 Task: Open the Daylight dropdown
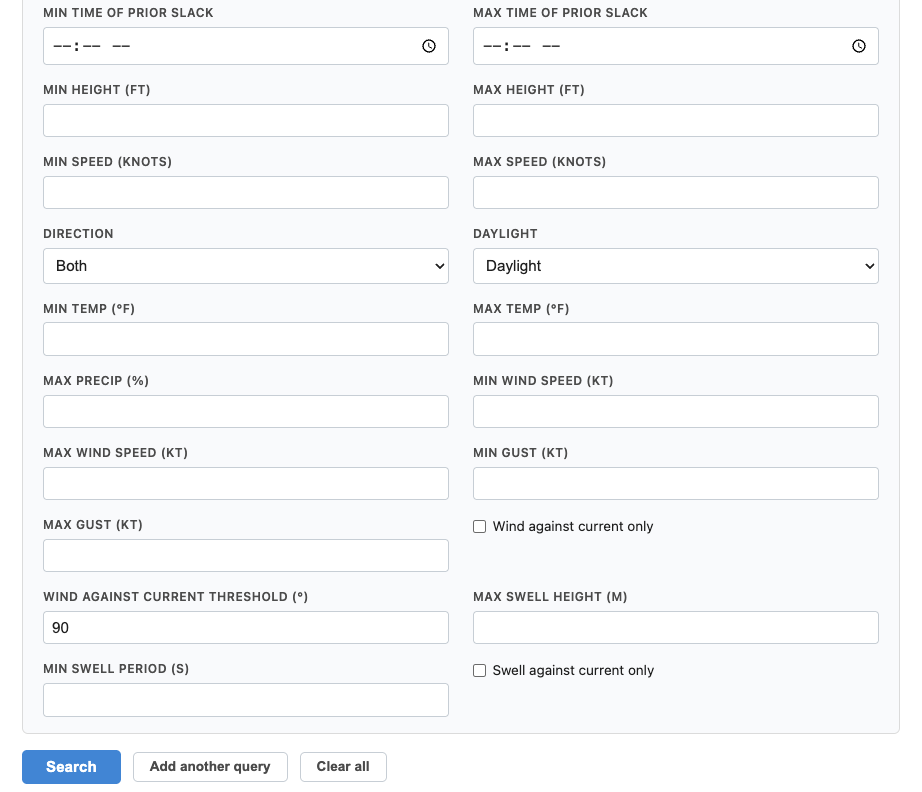tap(675, 265)
